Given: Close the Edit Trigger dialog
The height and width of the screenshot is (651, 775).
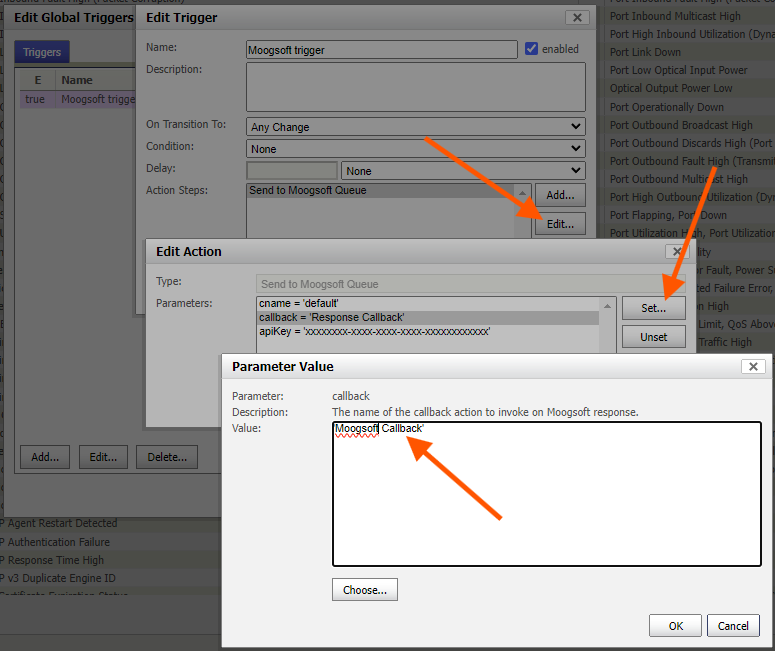Looking at the screenshot, I should (x=577, y=17).
